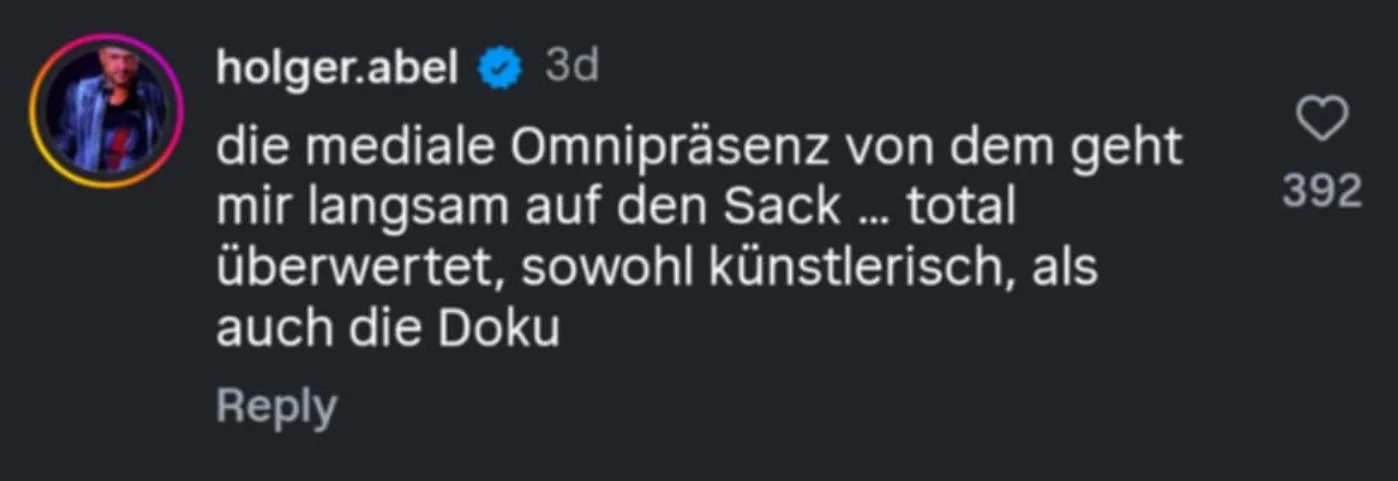
Task: Click the word "geht" in the comment
Action: pos(1131,149)
